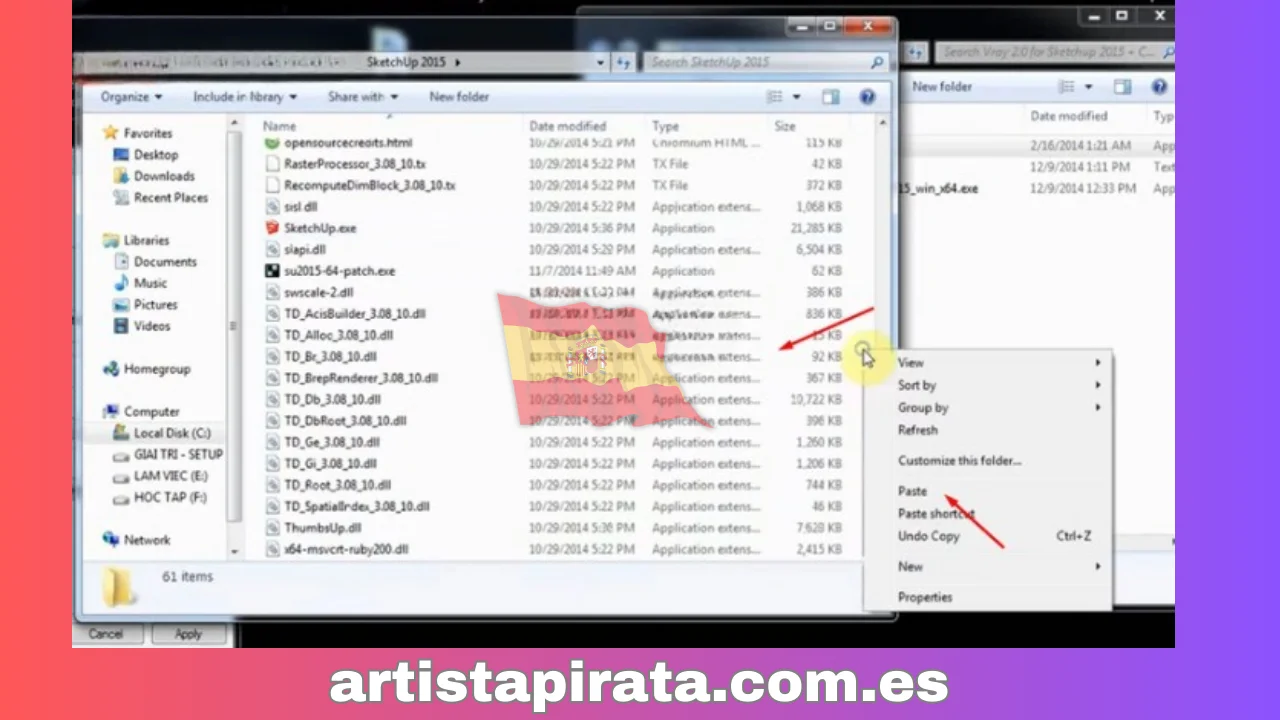Click the help question mark icon in SketchUp 2015 window

coord(867,97)
